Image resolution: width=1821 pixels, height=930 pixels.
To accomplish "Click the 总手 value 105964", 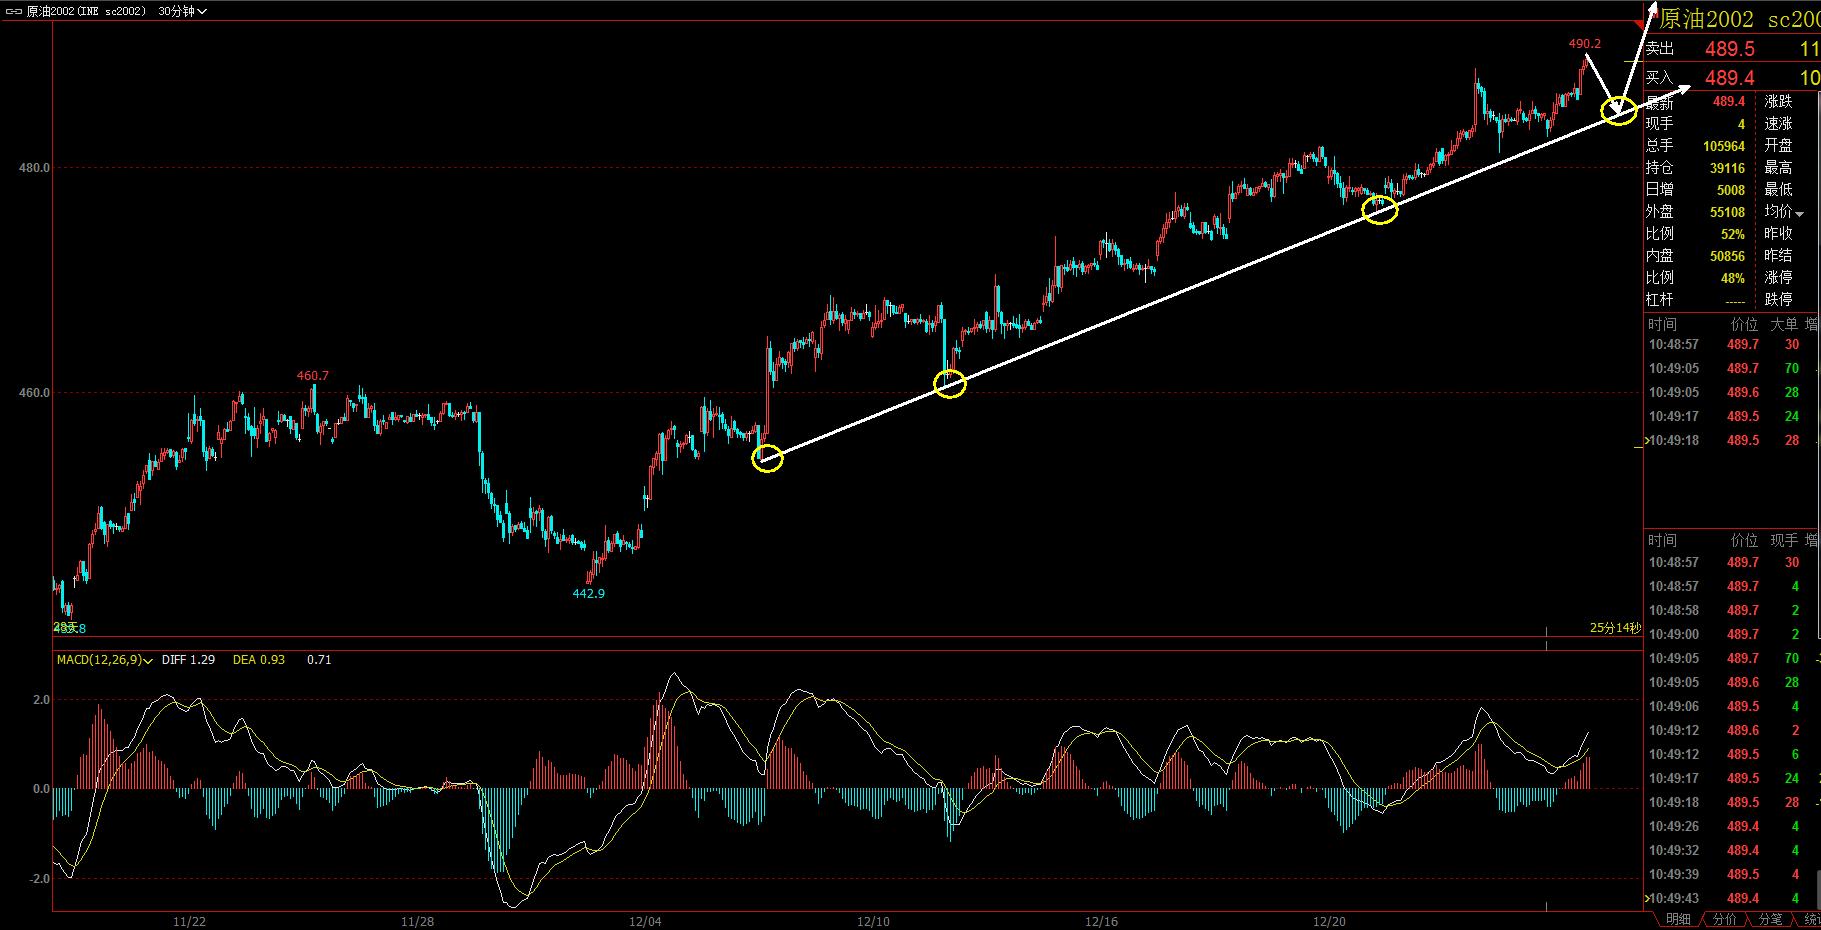I will tap(1724, 146).
